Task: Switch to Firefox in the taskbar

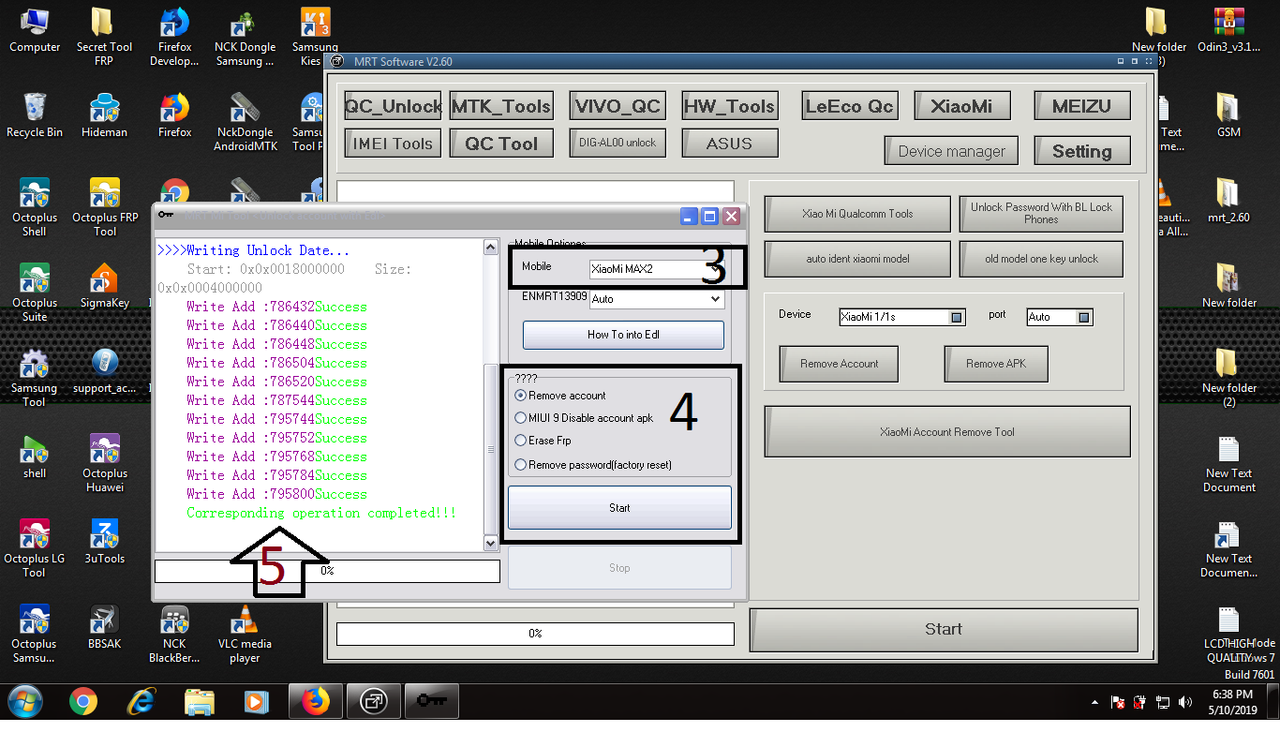Action: 315,702
